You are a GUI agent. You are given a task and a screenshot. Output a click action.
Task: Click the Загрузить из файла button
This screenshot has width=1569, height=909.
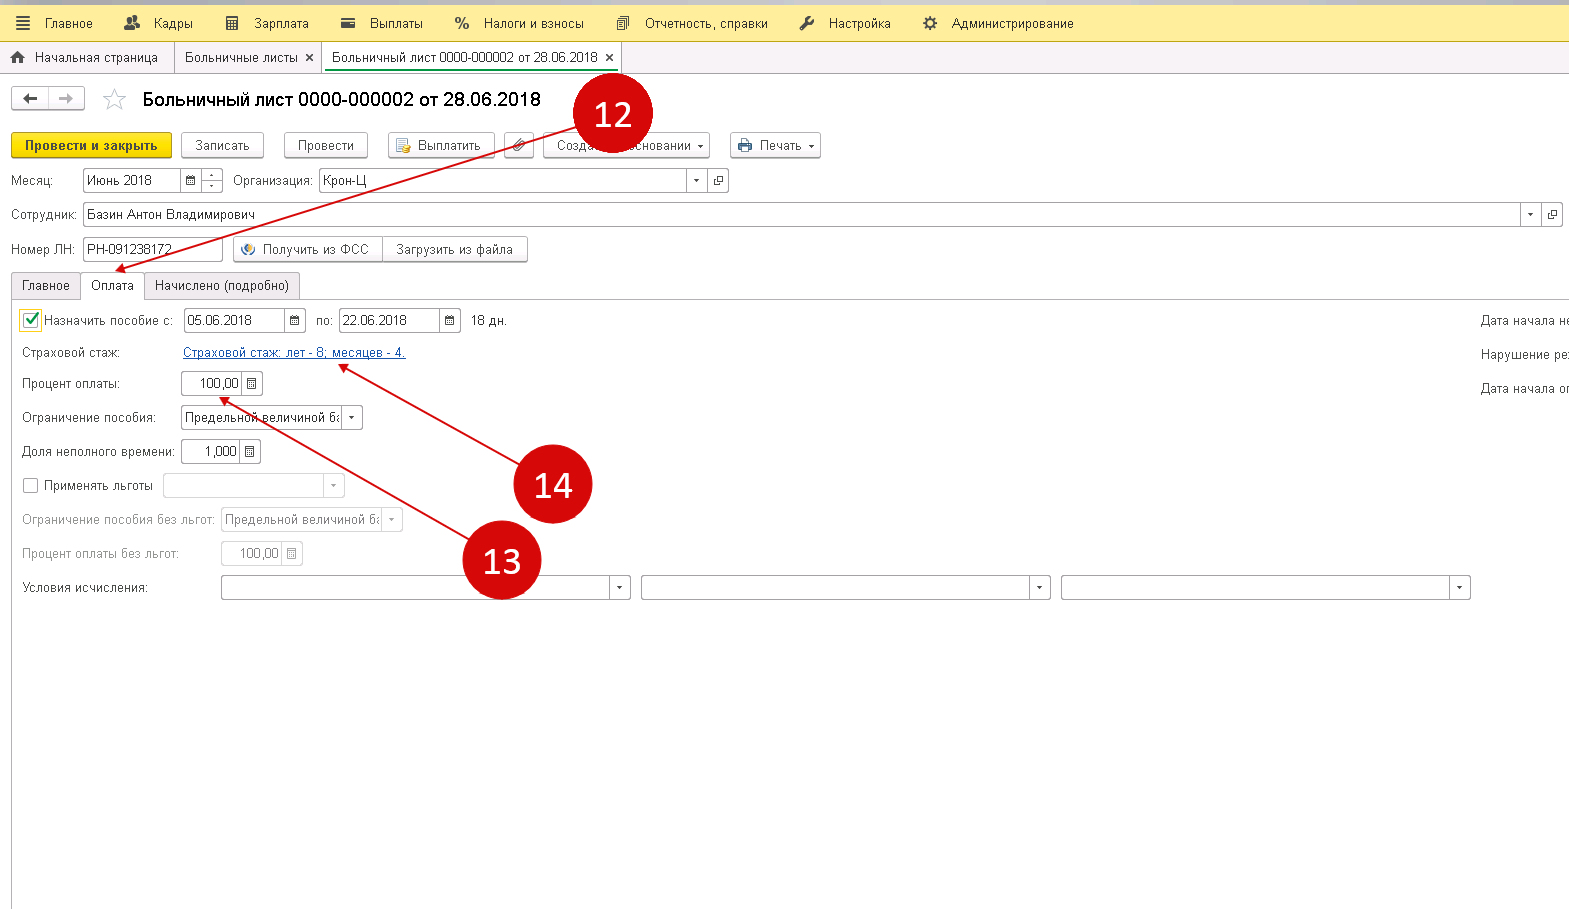click(455, 250)
